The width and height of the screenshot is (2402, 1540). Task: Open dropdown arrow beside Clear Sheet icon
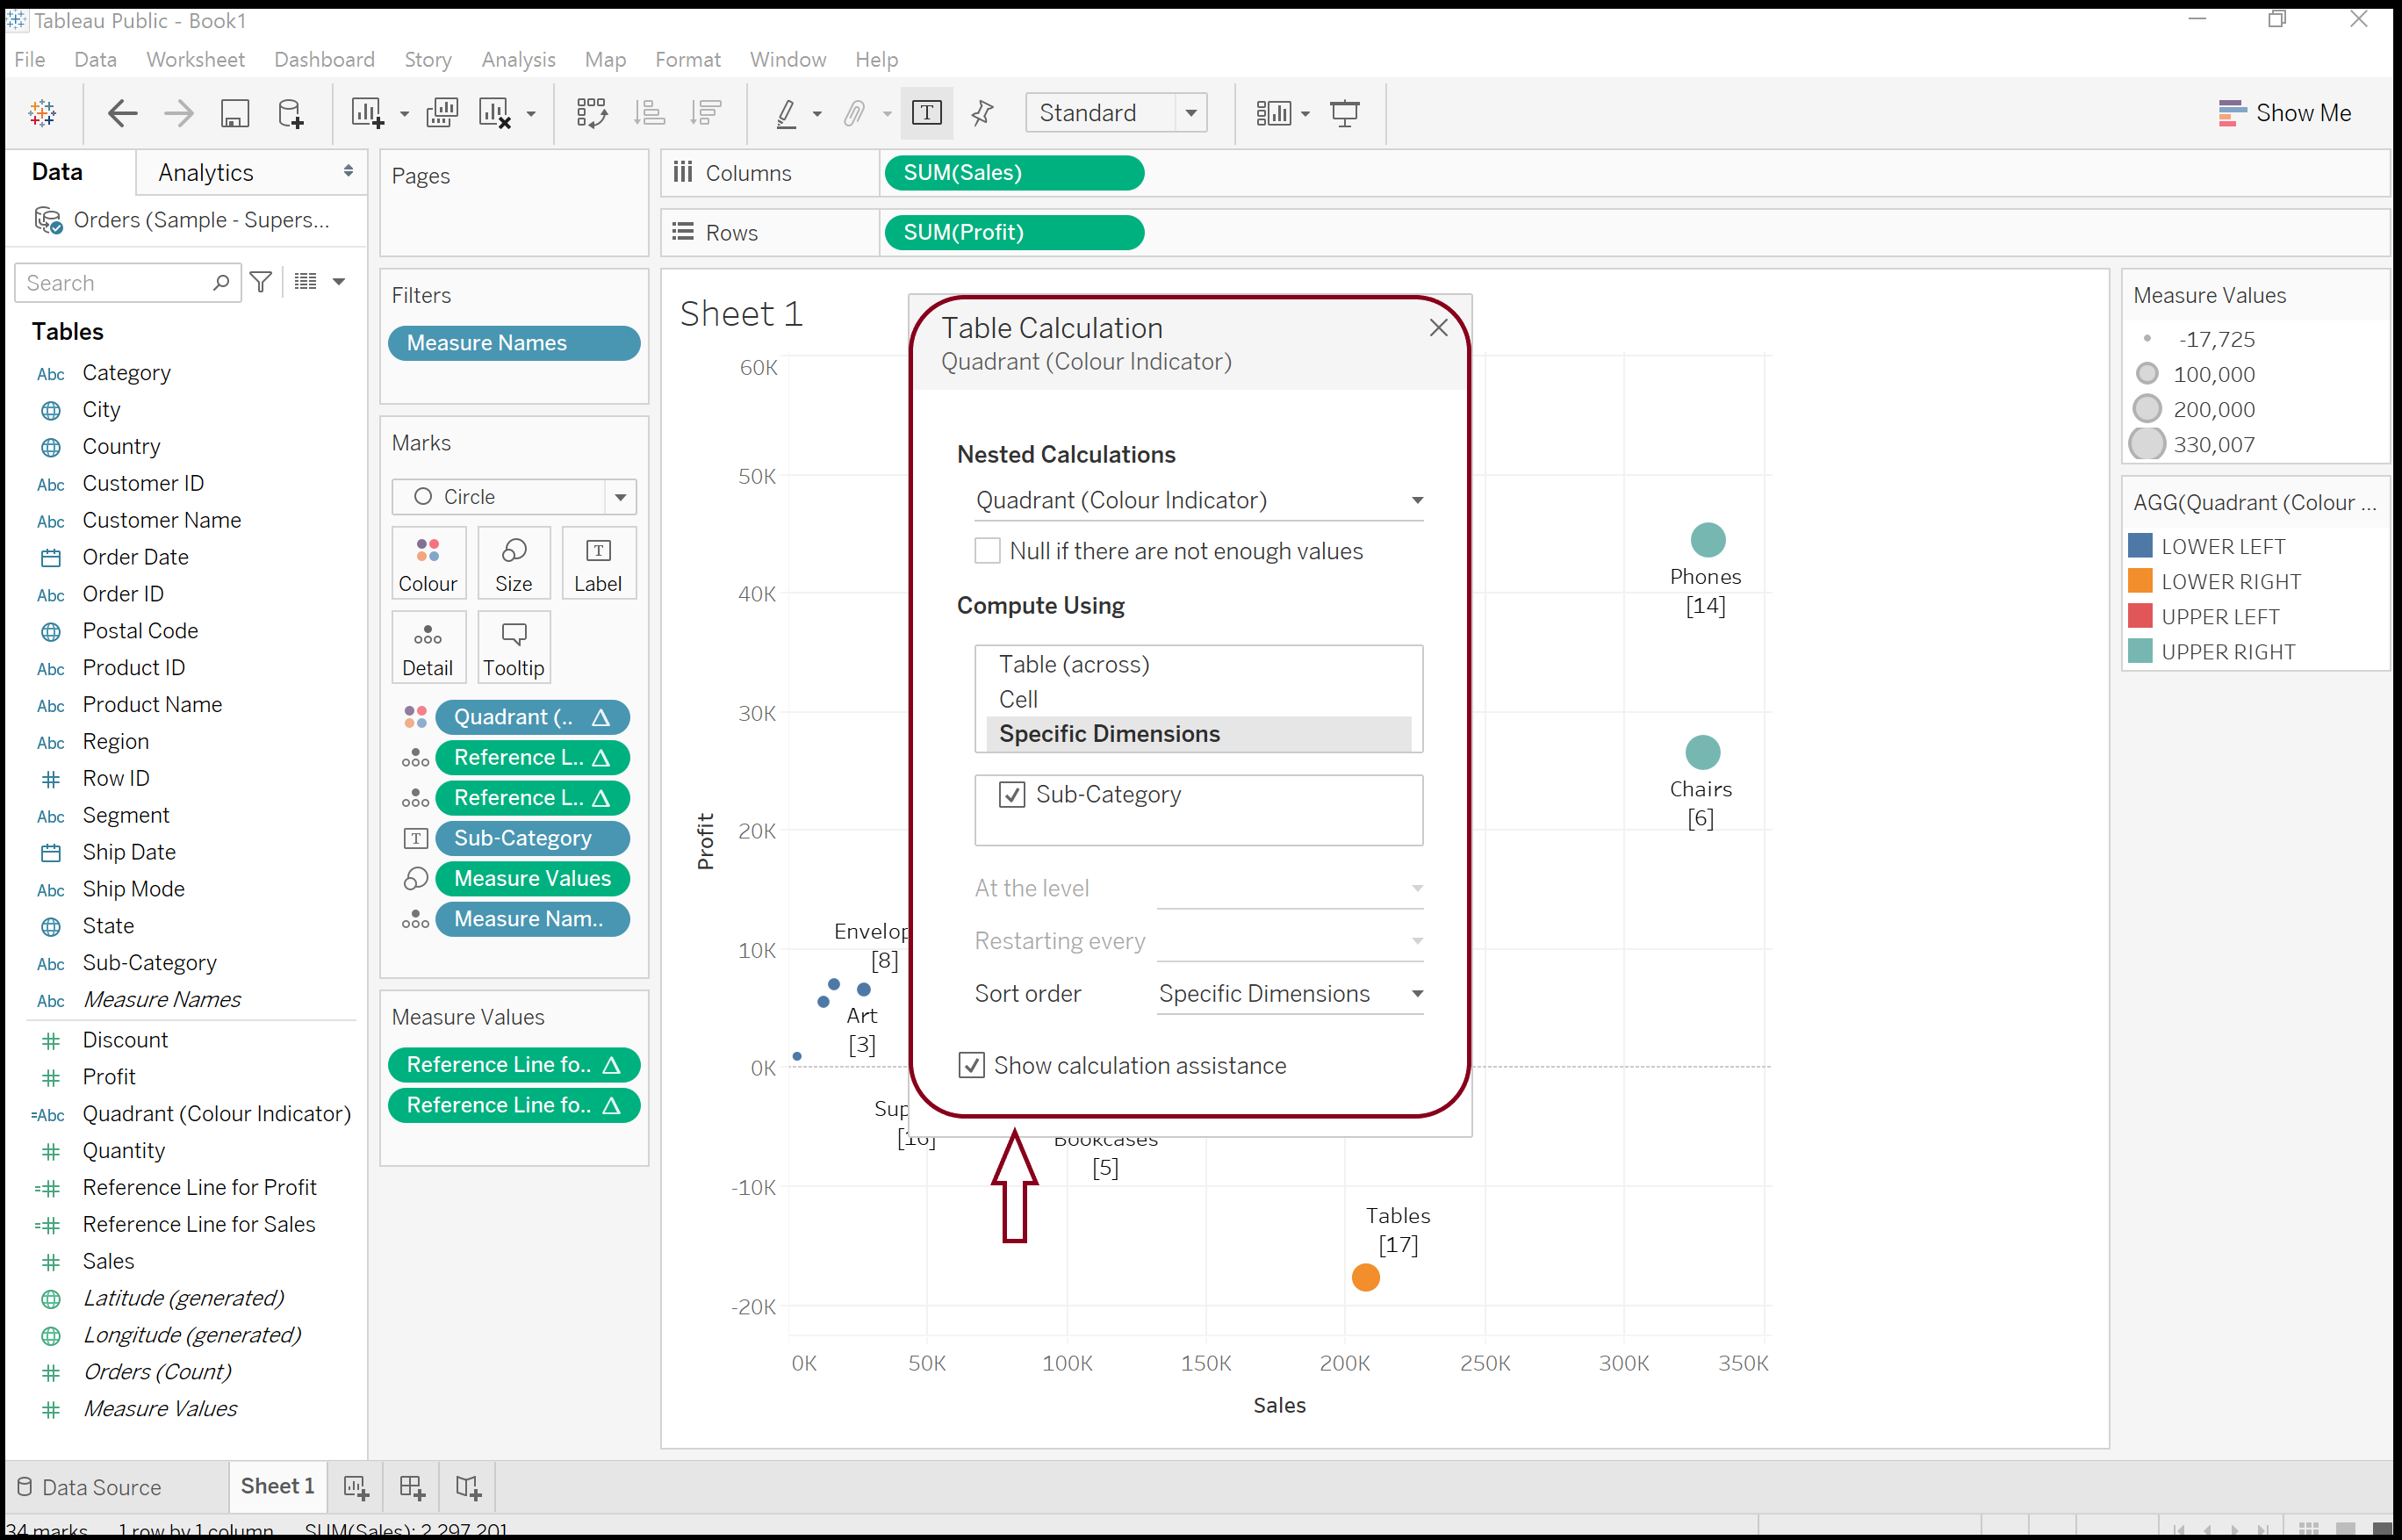531,114
